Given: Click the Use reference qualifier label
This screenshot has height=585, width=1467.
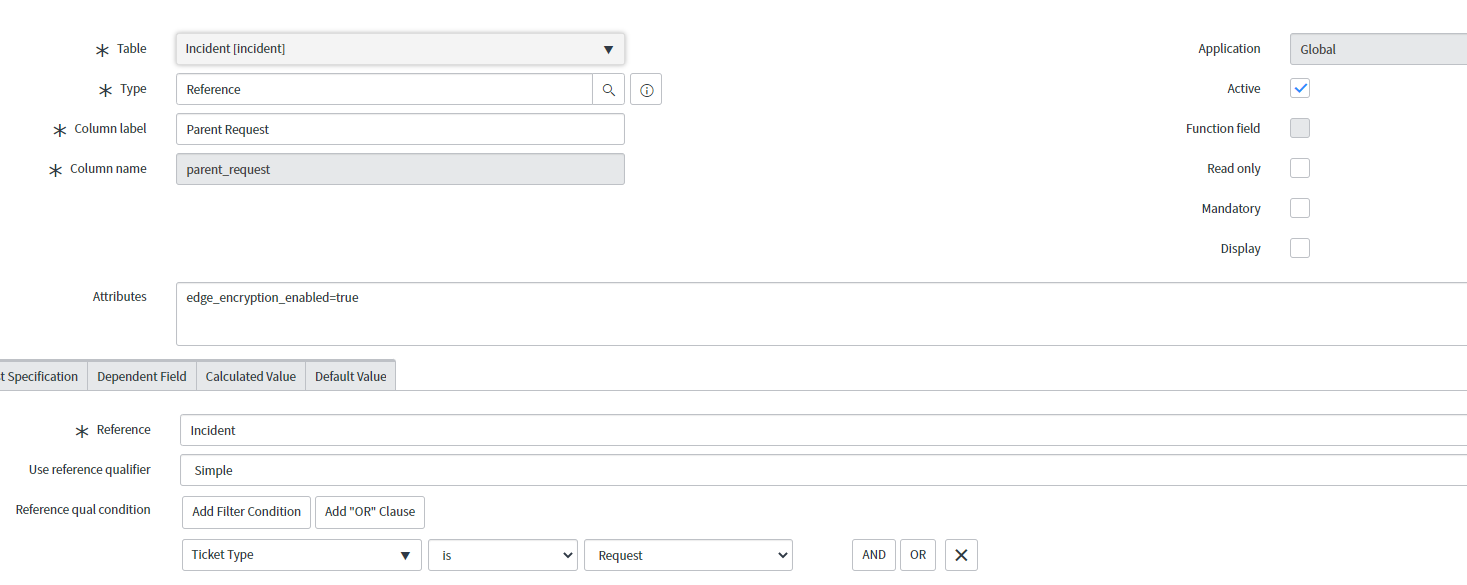Looking at the screenshot, I should [x=90, y=470].
